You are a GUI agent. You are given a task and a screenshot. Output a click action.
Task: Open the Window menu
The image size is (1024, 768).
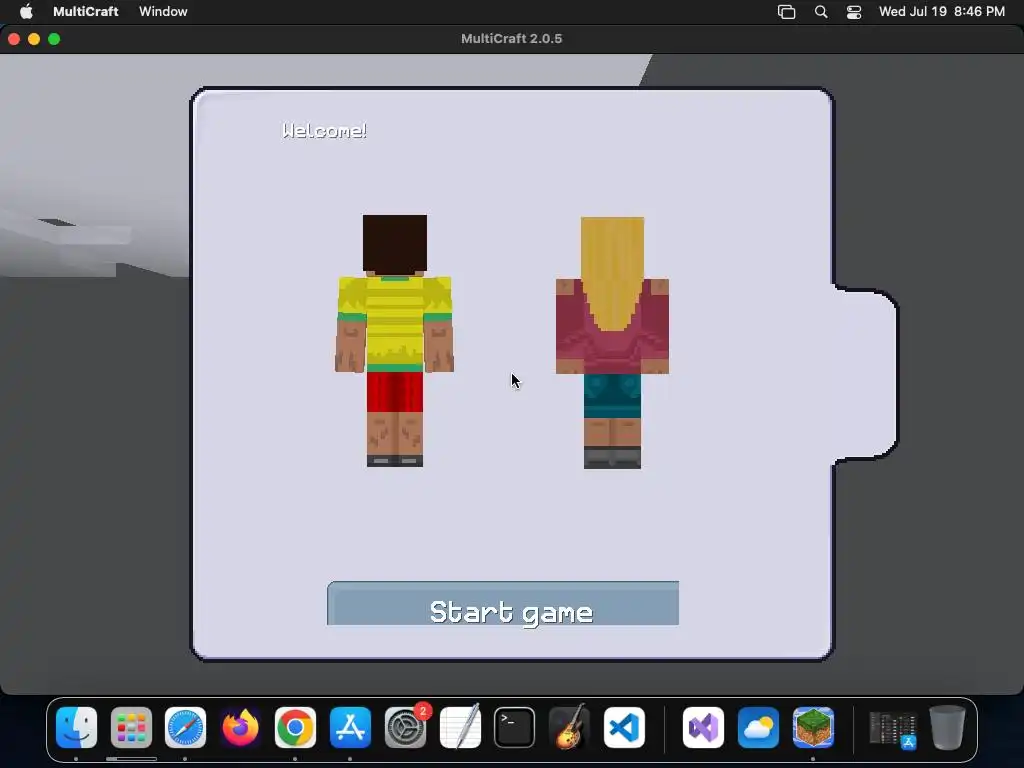coord(163,11)
